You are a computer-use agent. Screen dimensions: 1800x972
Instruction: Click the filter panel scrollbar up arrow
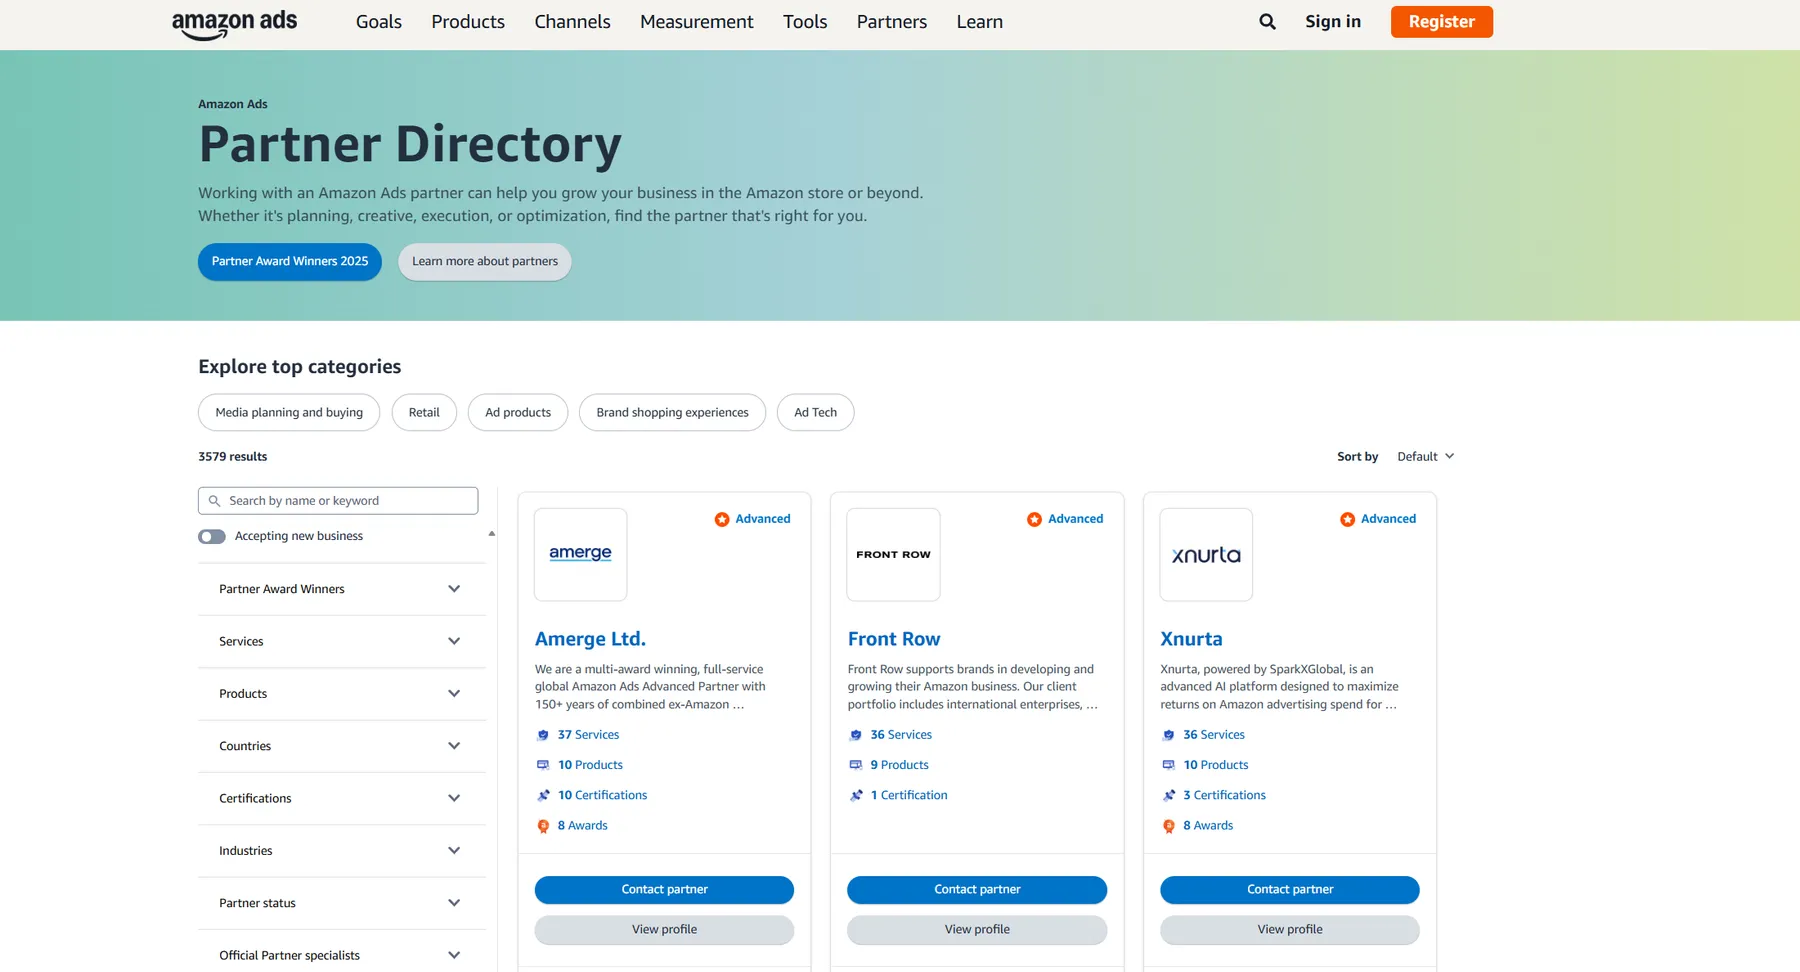(492, 534)
